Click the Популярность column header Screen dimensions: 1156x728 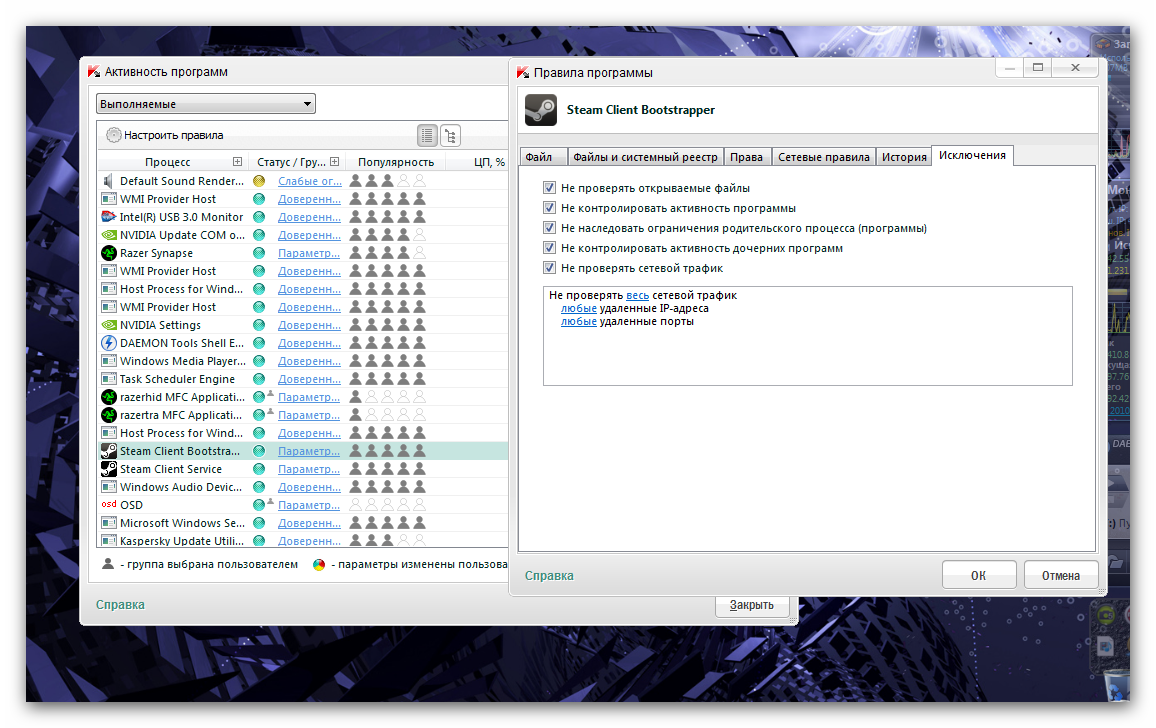coord(396,162)
